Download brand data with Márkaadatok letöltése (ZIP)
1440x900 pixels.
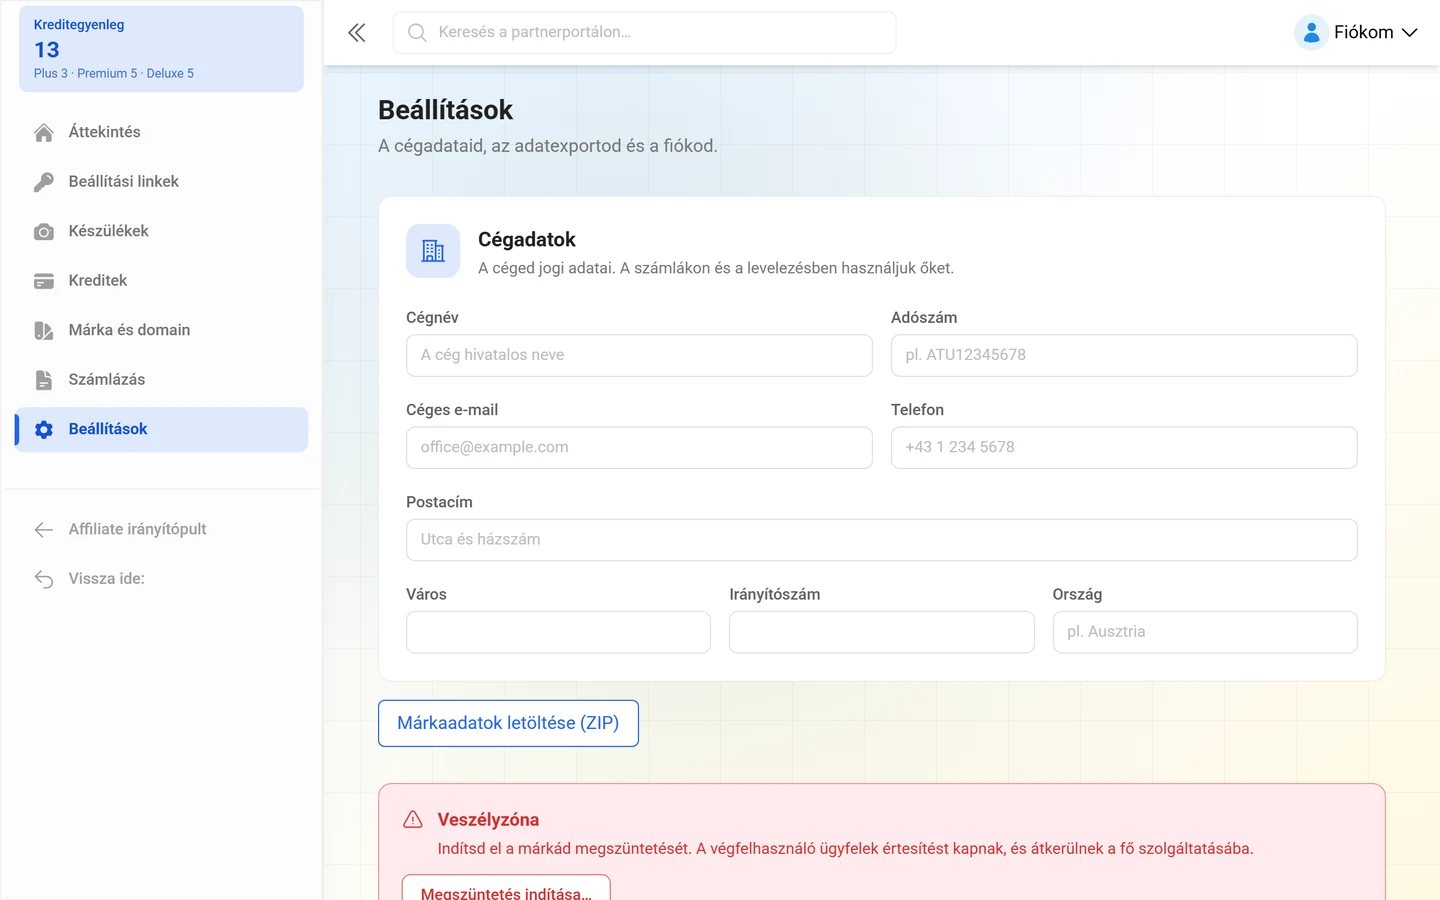click(x=508, y=723)
